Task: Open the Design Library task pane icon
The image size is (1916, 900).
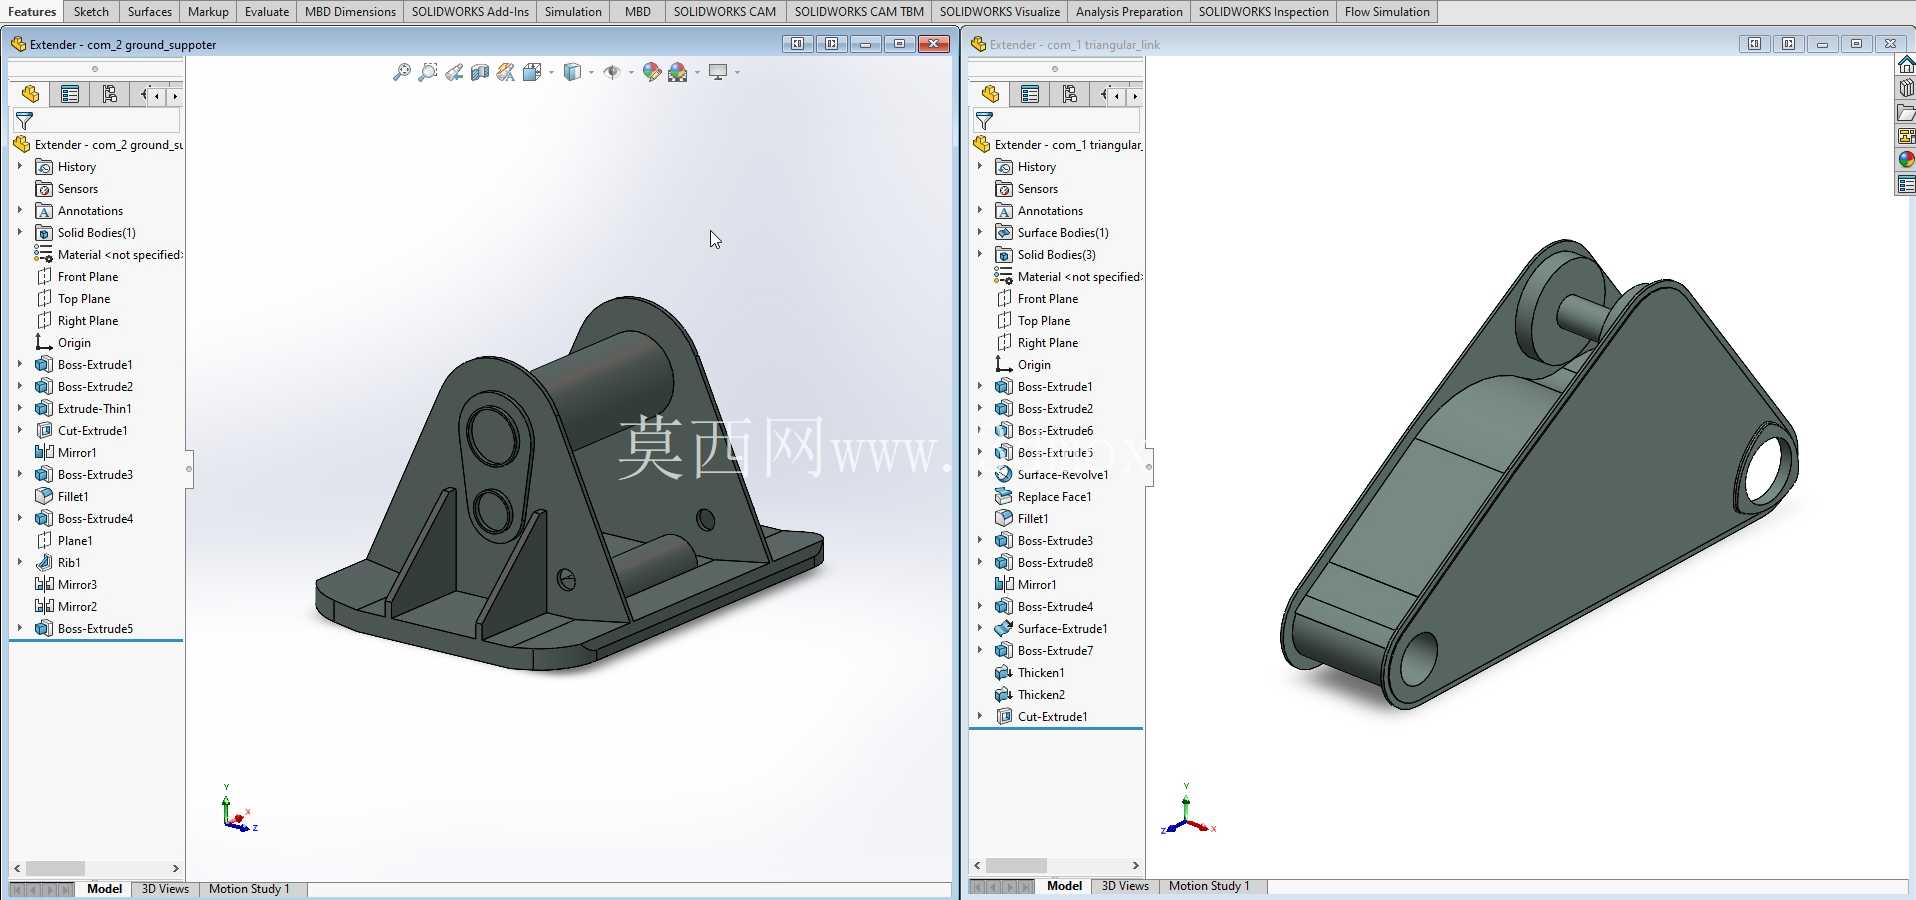Action: [x=1906, y=88]
